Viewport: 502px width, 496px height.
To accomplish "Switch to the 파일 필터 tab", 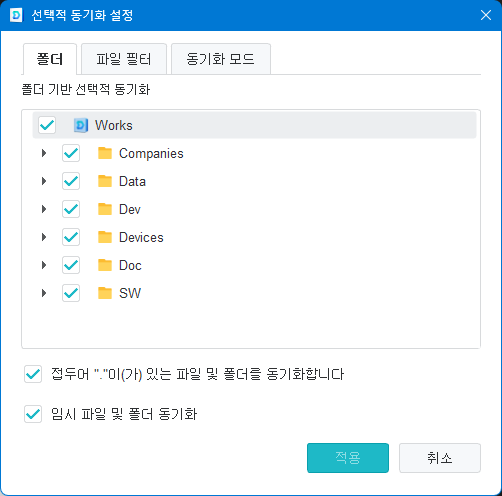I will (124, 59).
